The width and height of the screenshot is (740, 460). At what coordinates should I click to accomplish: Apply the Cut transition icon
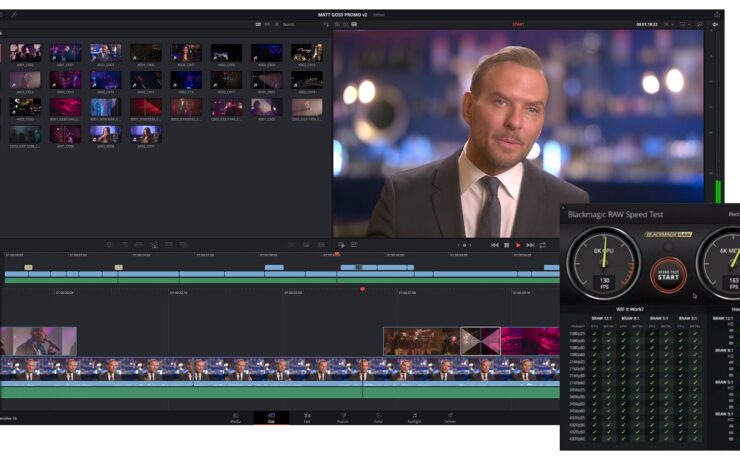click(291, 245)
